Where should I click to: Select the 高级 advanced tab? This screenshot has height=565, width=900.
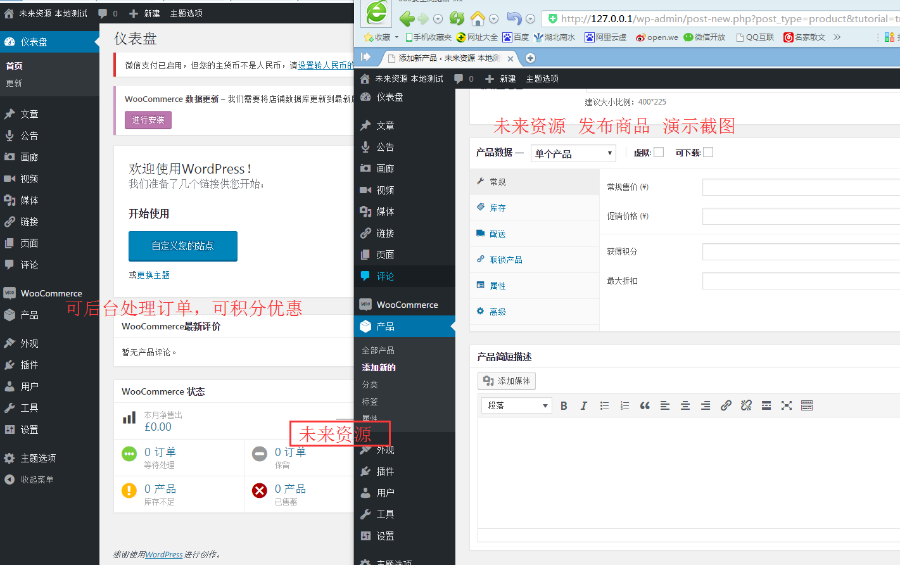click(x=534, y=312)
